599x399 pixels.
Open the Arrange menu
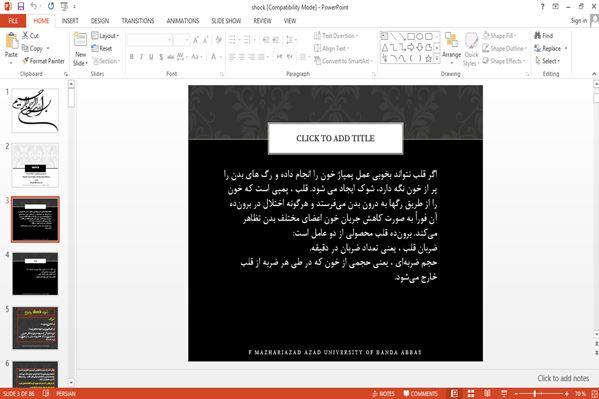pos(452,49)
